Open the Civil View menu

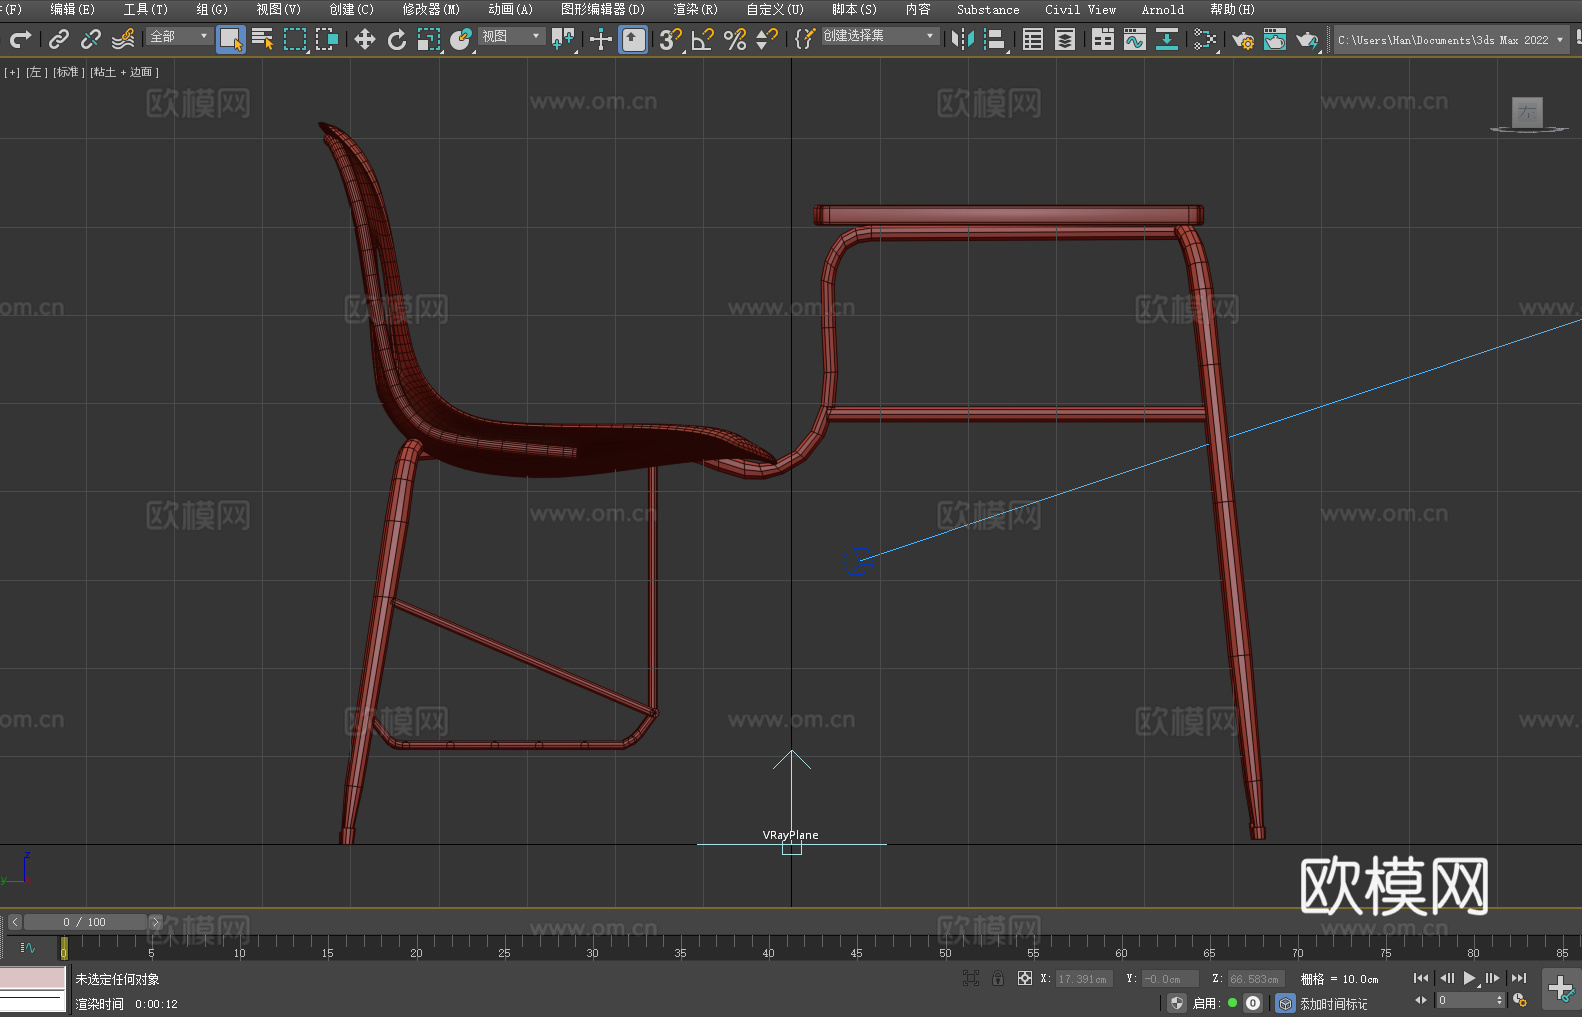click(x=1081, y=9)
